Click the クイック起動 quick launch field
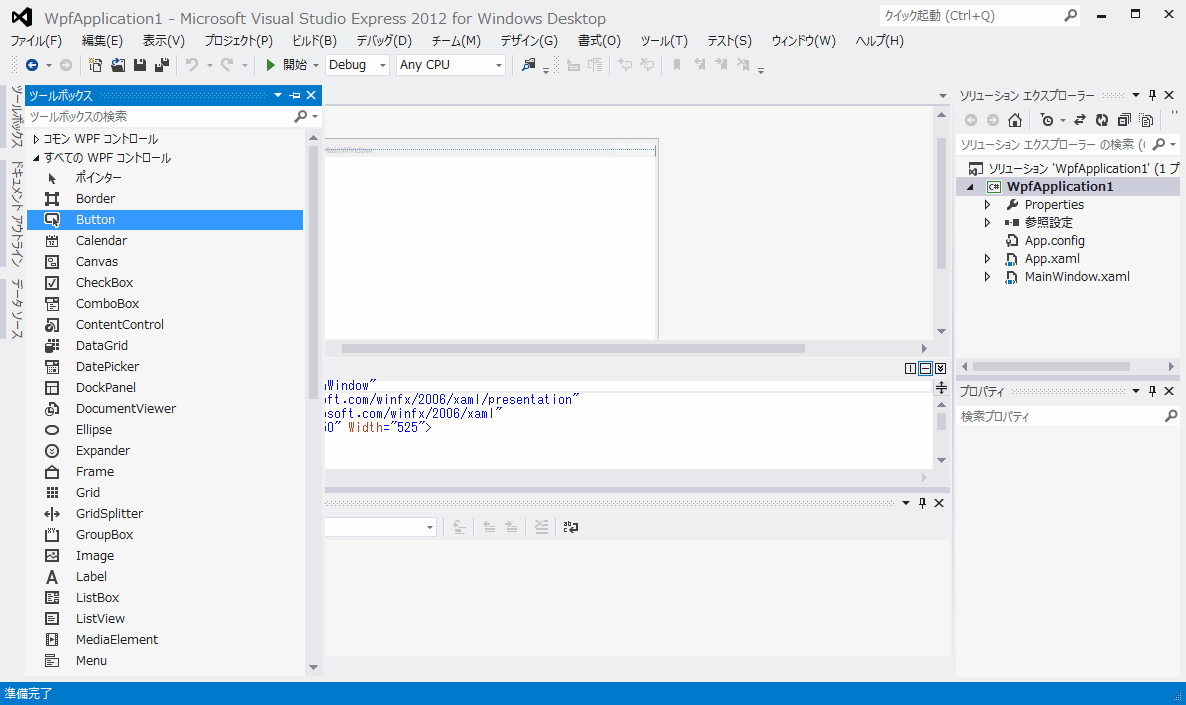Viewport: 1186px width, 705px height. click(x=972, y=16)
